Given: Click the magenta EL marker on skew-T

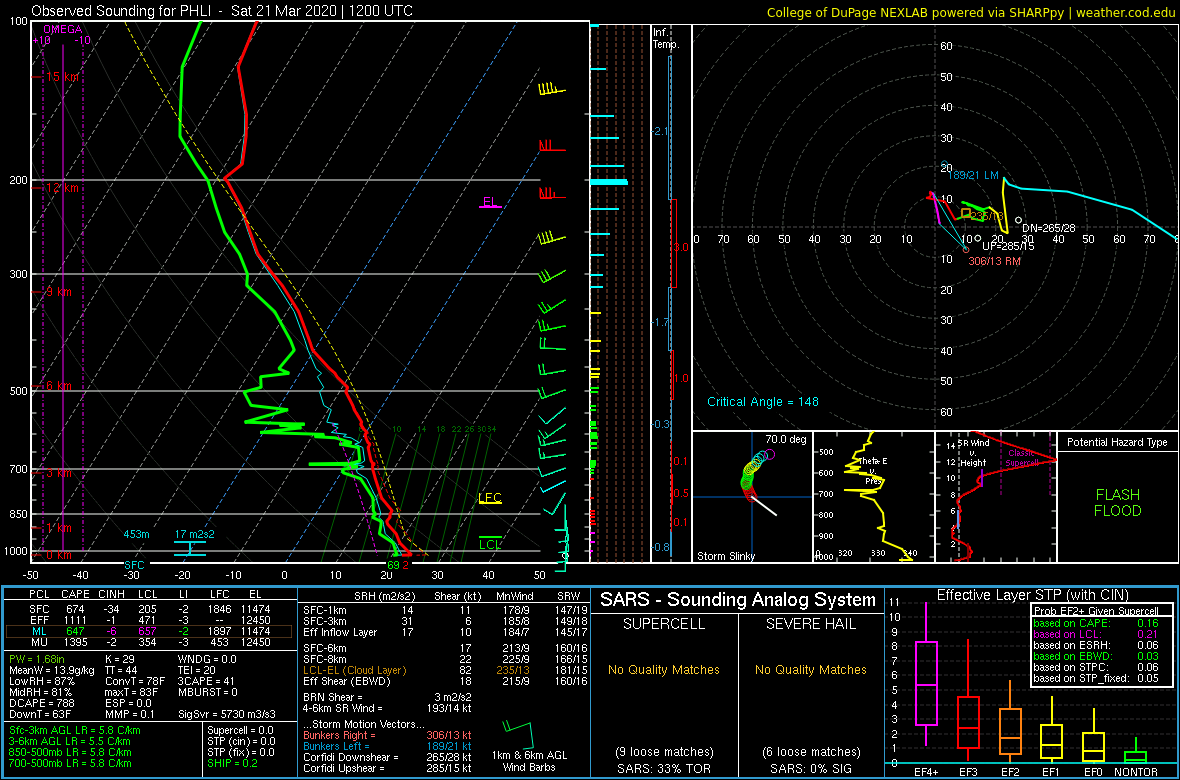Looking at the screenshot, I should 489,202.
